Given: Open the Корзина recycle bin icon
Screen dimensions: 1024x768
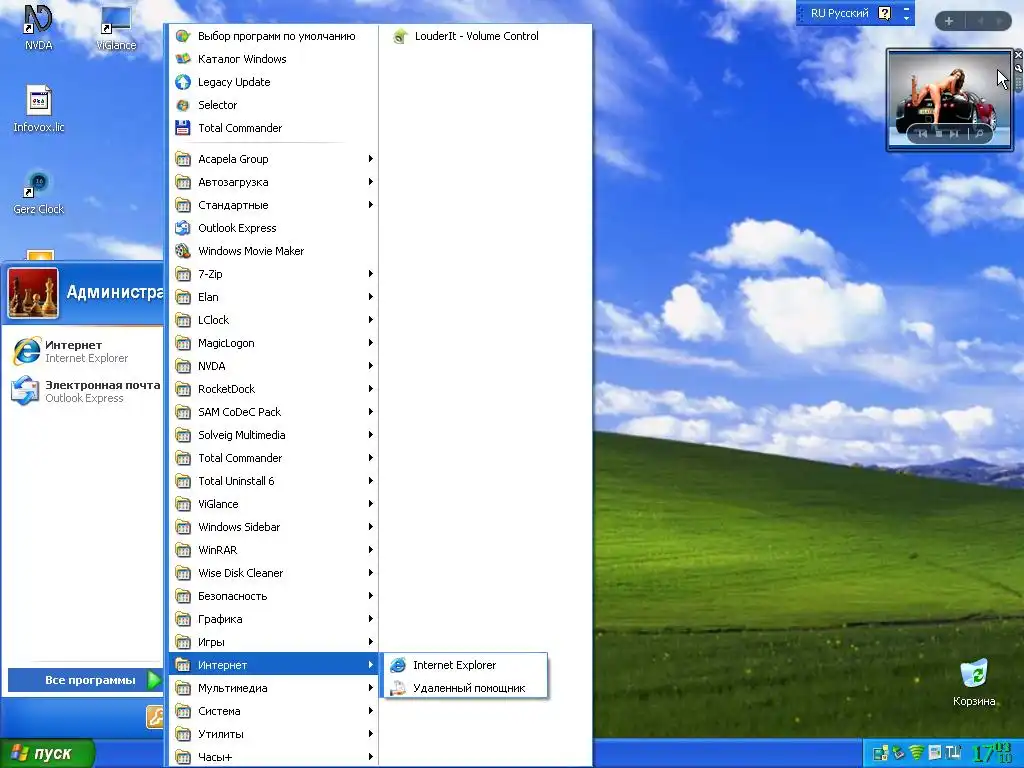Looking at the screenshot, I should click(x=974, y=682).
